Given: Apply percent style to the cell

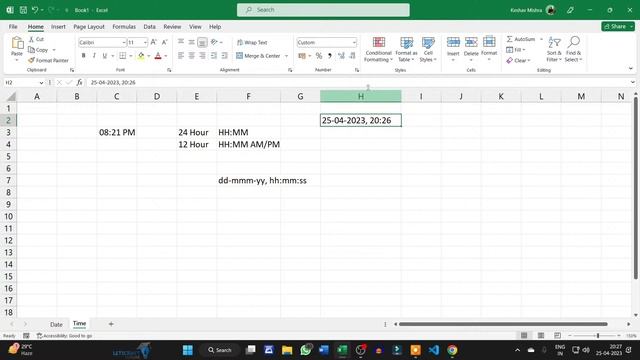Looking at the screenshot, I should pyautogui.click(x=319, y=56).
